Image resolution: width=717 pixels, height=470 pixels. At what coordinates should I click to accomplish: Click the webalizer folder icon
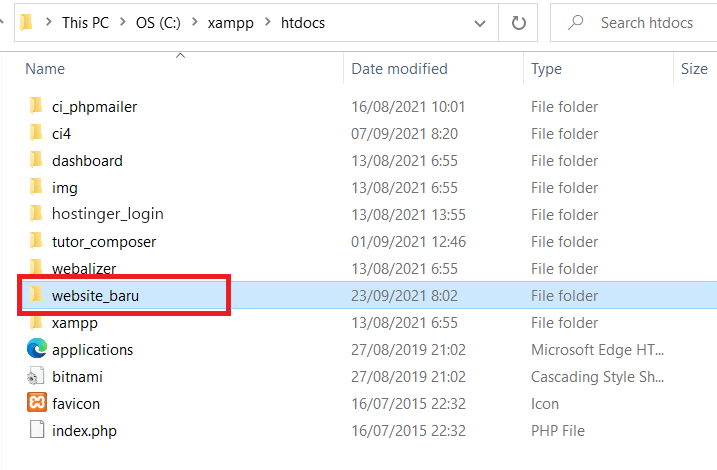point(36,269)
